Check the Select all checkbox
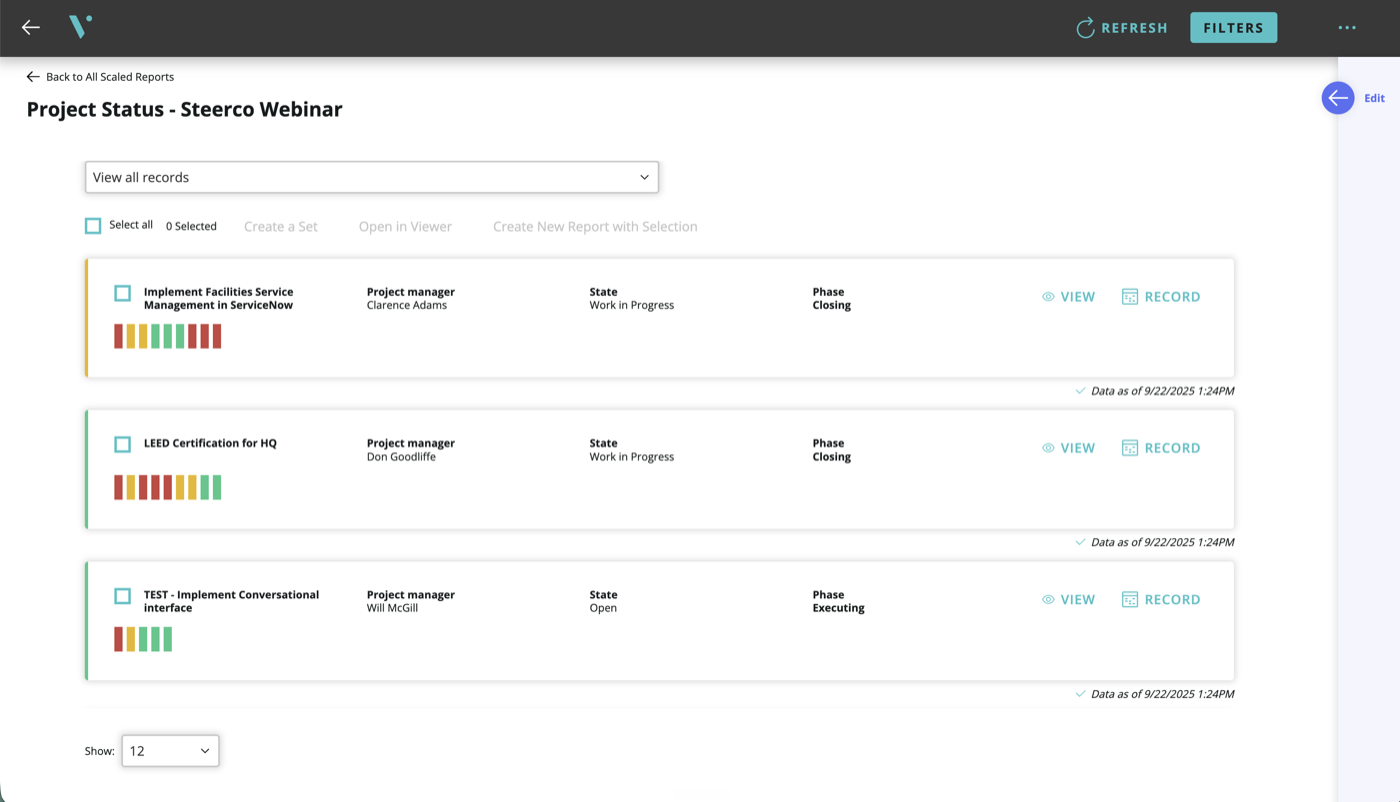 [x=93, y=226]
